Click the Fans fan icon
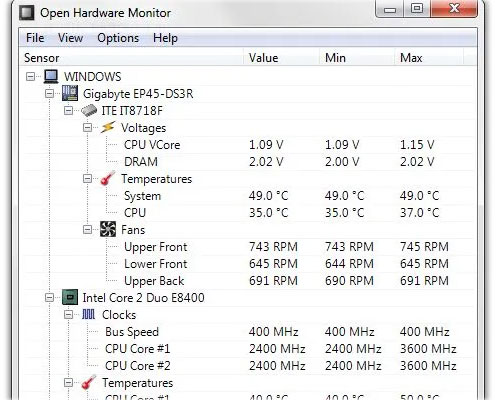Image resolution: width=496 pixels, height=400 pixels. click(x=108, y=229)
